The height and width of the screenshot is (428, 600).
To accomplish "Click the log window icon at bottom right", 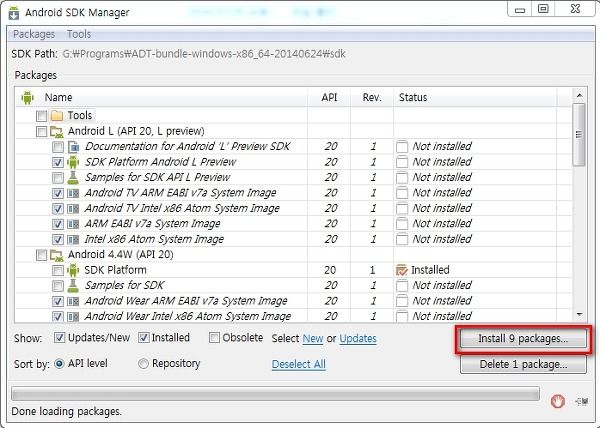I will coord(582,401).
